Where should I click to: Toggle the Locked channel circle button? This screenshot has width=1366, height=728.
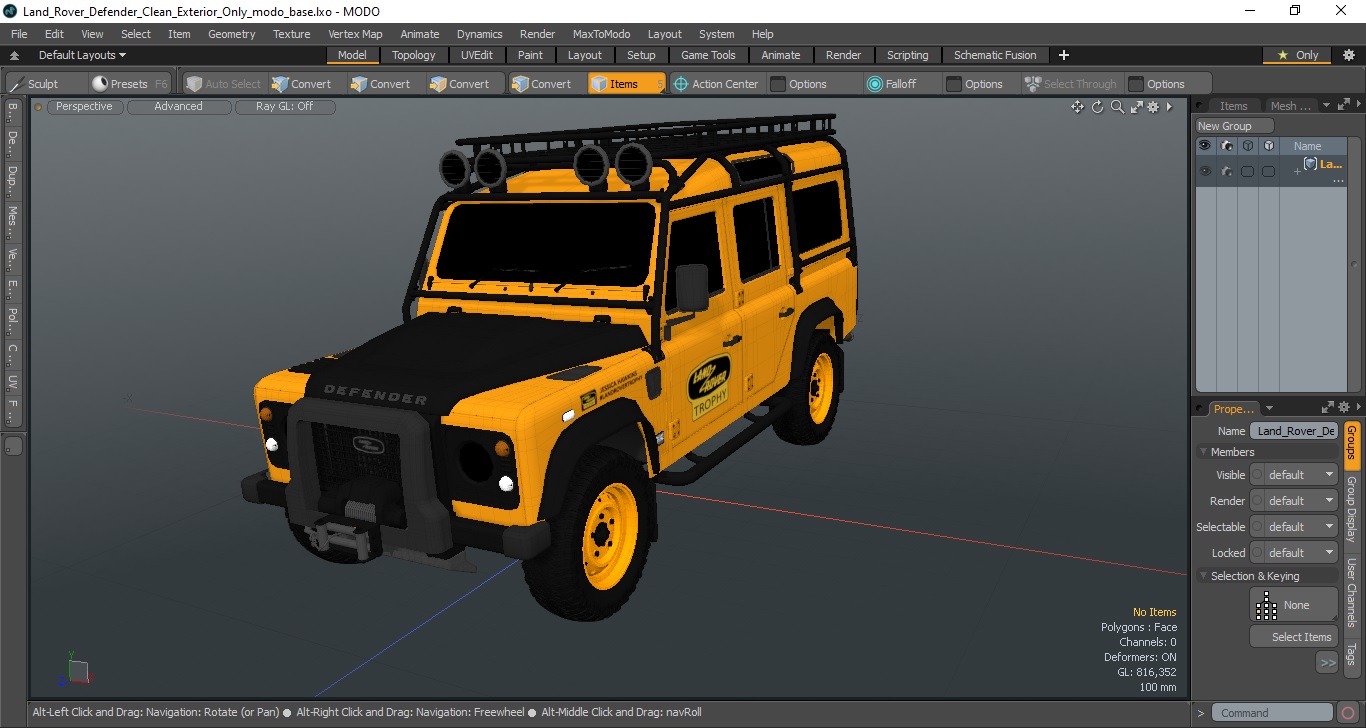(1258, 553)
